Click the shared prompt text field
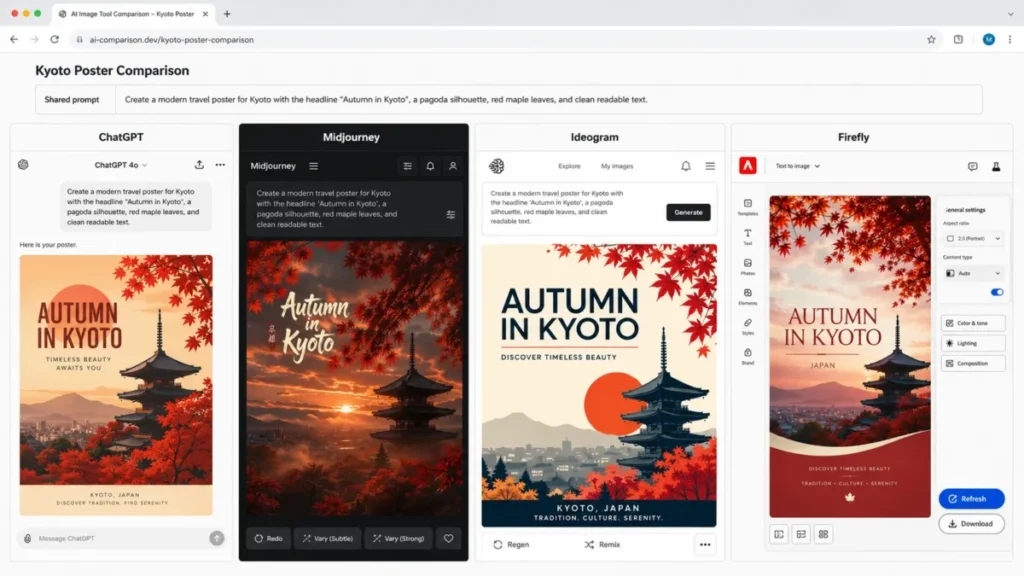1024x576 pixels. point(549,100)
